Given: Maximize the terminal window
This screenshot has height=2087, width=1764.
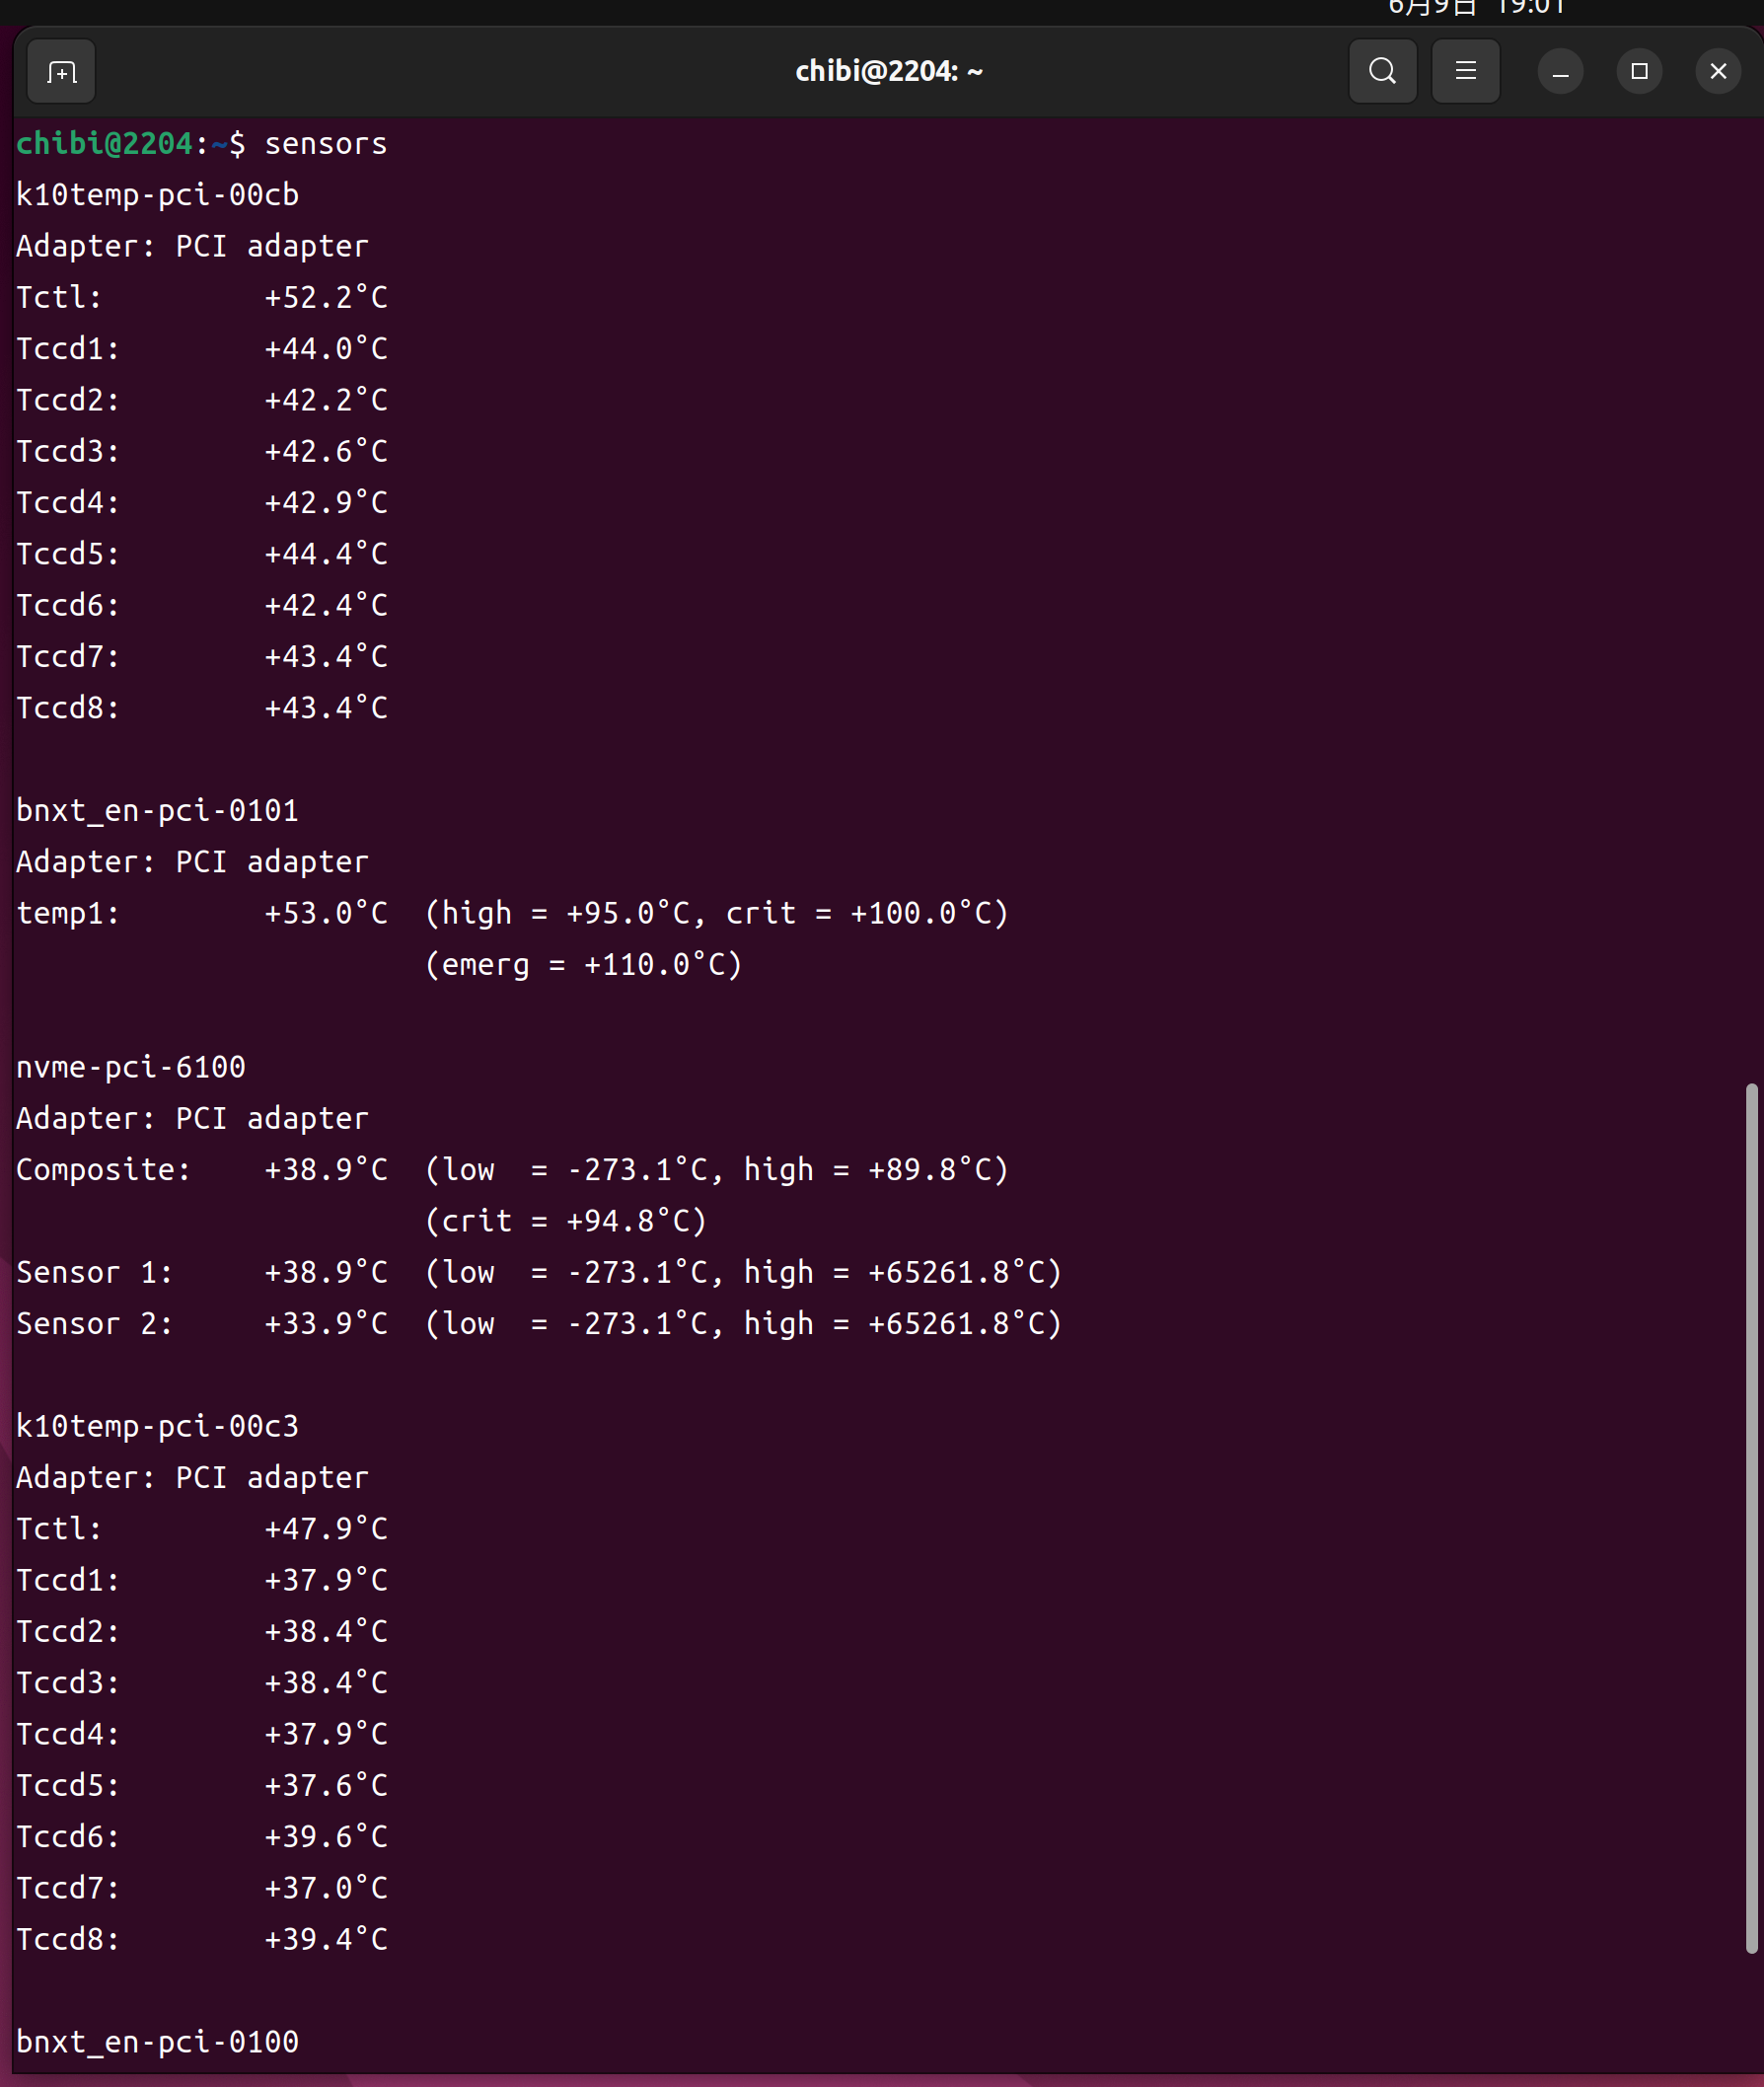Looking at the screenshot, I should pos(1638,72).
